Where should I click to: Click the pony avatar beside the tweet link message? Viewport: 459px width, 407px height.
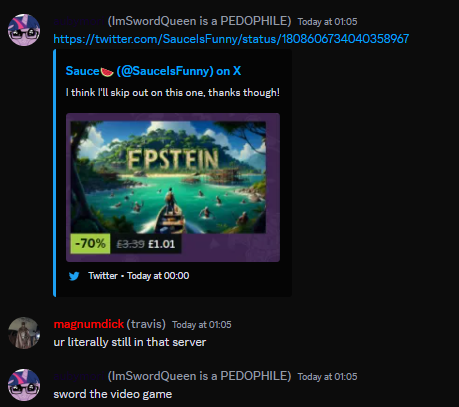(x=24, y=30)
